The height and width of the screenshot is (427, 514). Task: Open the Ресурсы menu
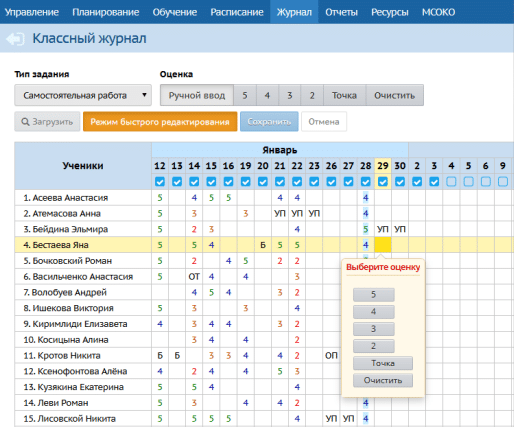390,12
